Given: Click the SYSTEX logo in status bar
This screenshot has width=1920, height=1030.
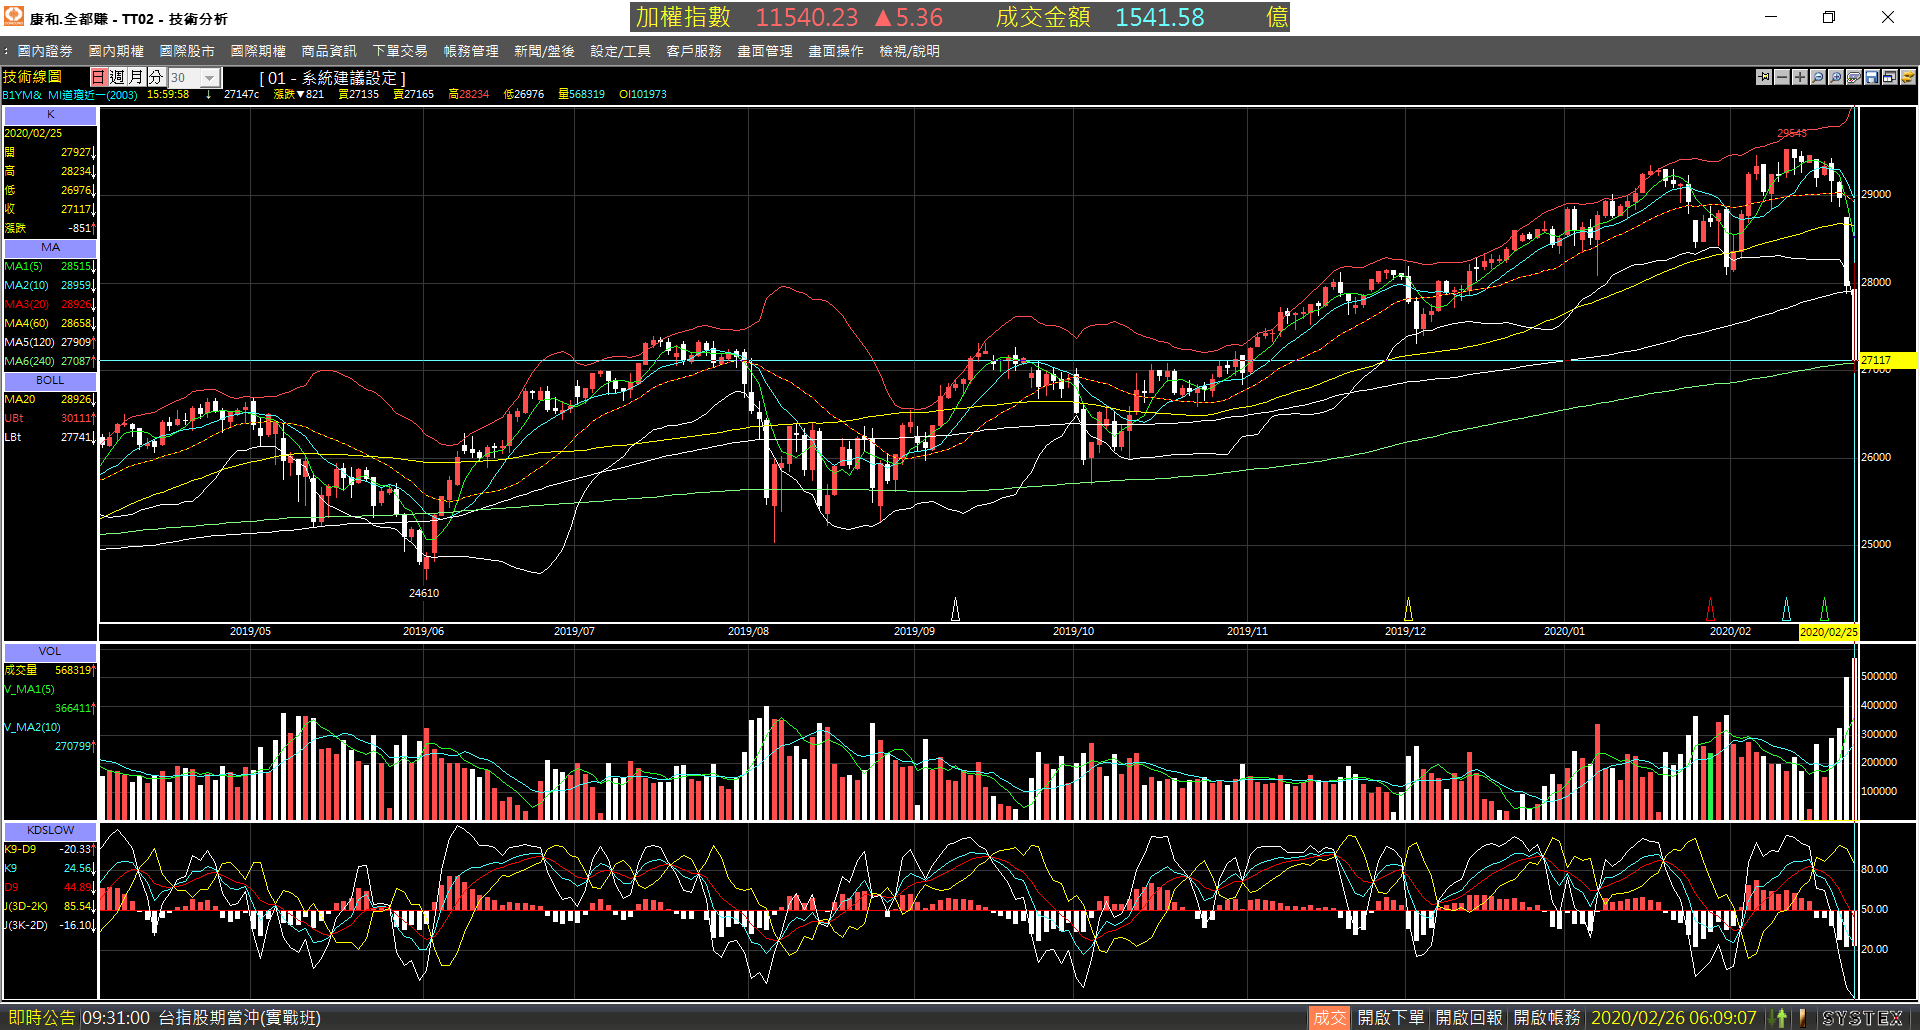Looking at the screenshot, I should pos(1862,1018).
